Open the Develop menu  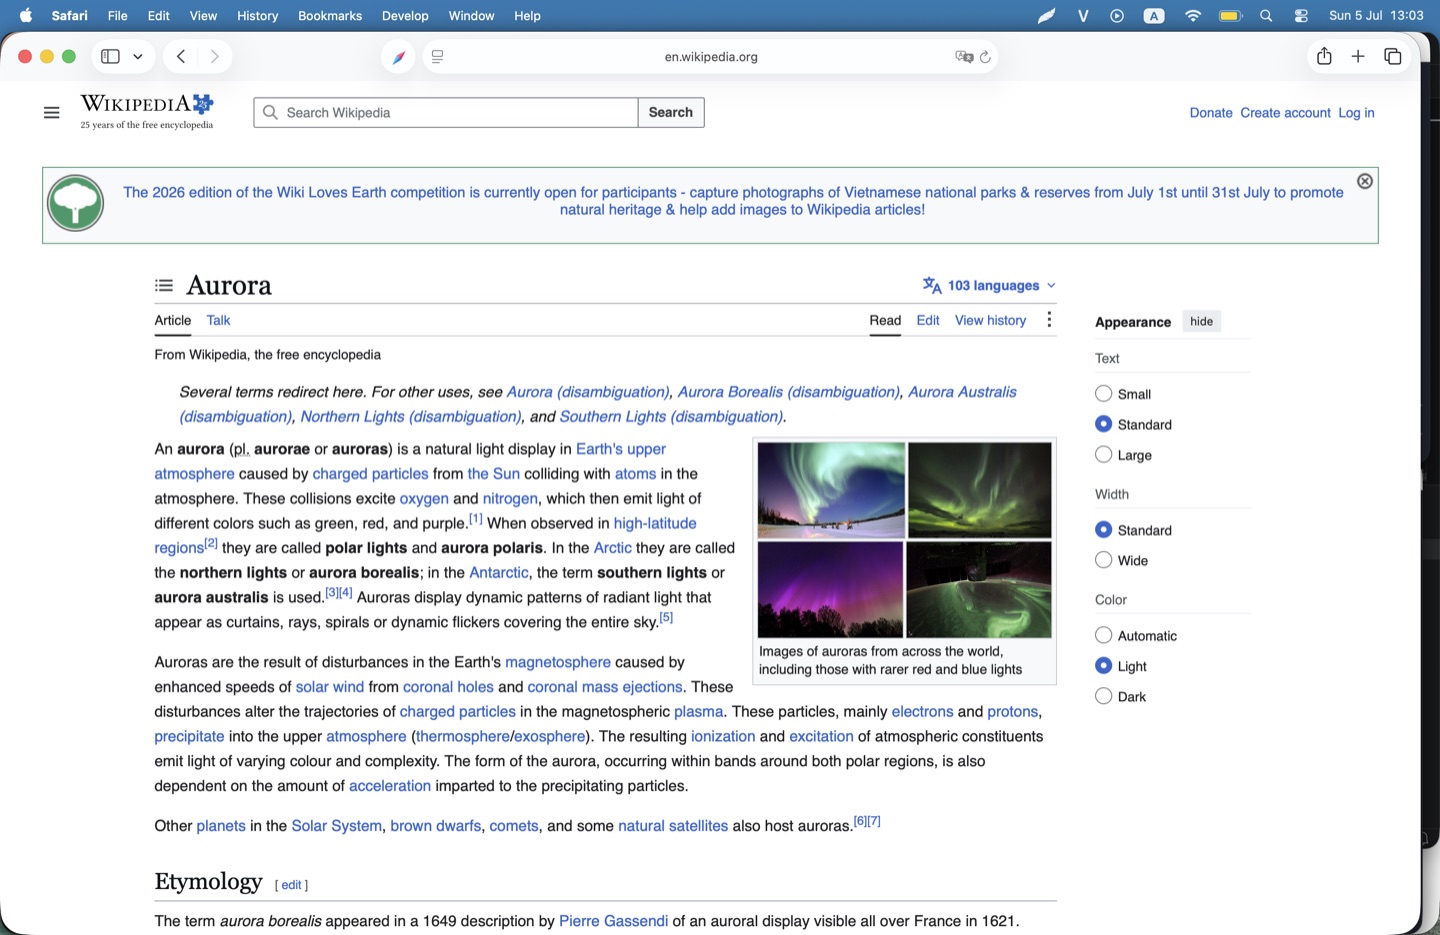(x=405, y=15)
